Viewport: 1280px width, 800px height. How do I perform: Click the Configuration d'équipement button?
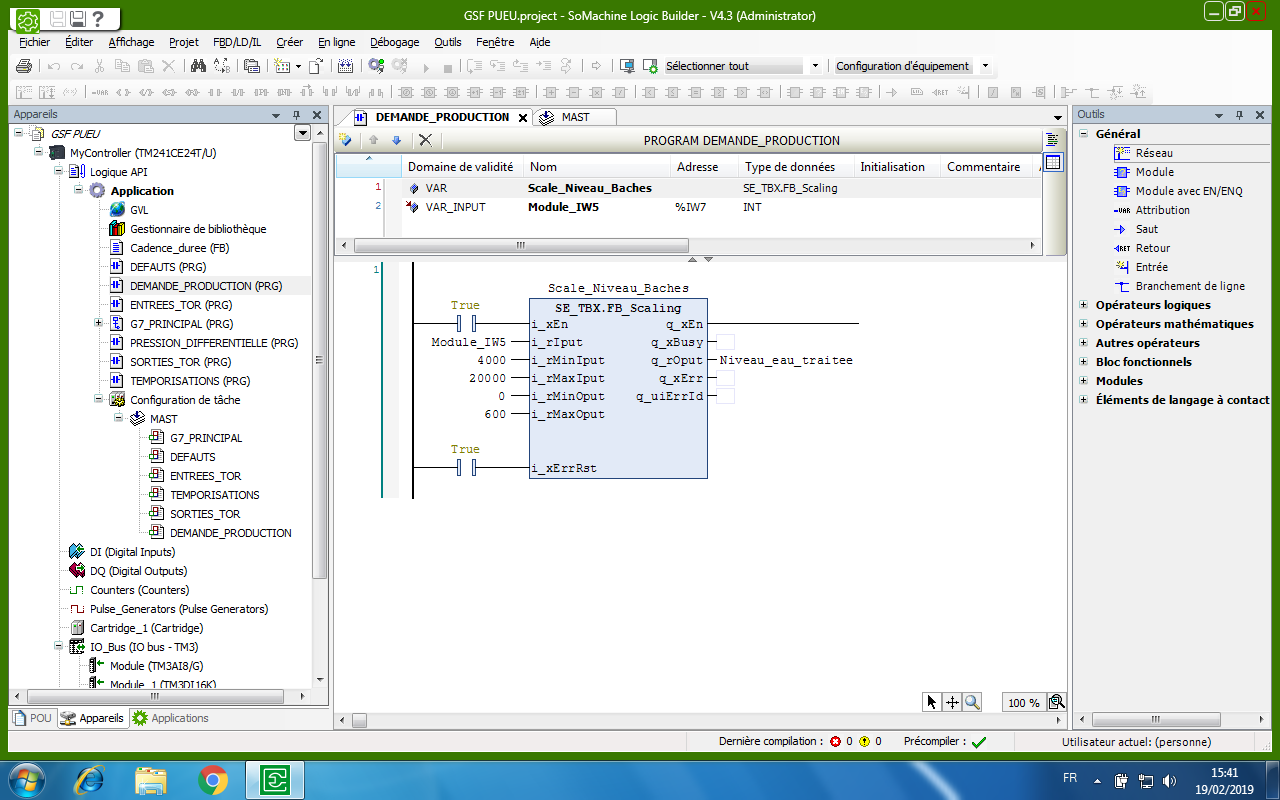coord(902,66)
